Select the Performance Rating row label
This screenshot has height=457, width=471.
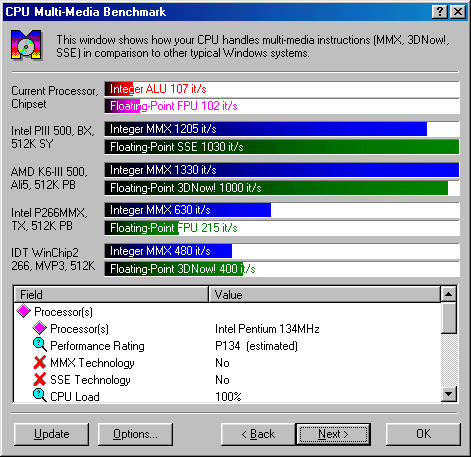click(x=97, y=346)
